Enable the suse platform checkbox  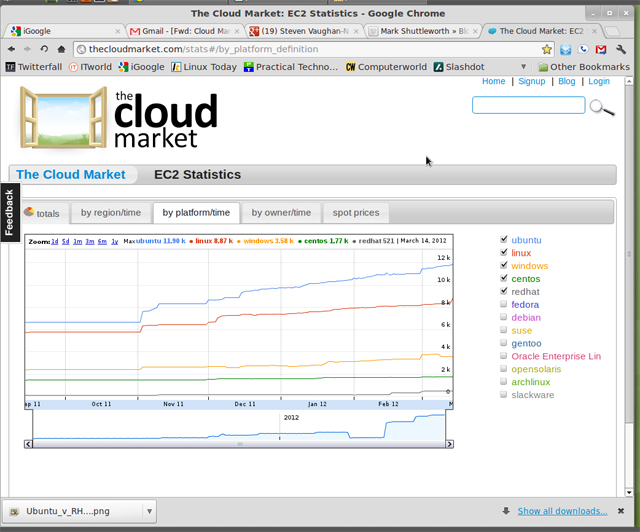pos(504,330)
